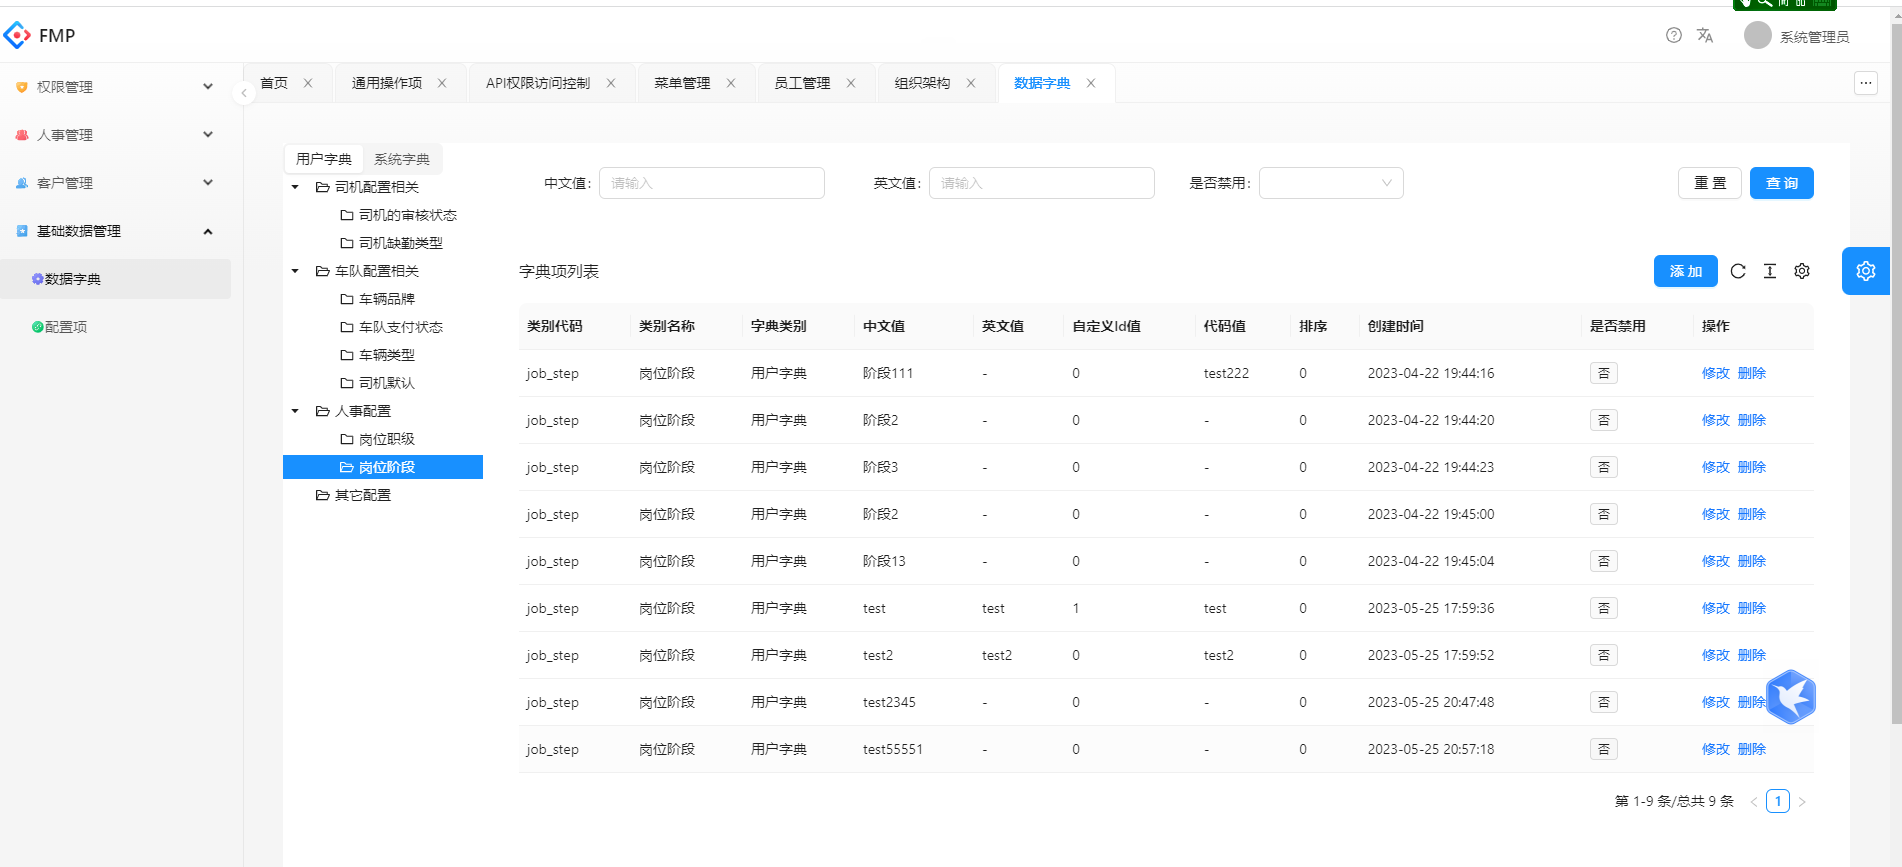
Task: Click the floating blue bird assistant icon
Action: [x=1790, y=697]
